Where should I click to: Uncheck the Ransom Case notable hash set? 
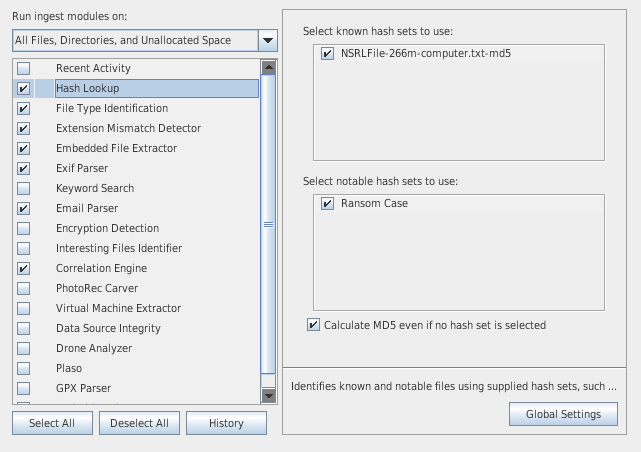click(328, 204)
